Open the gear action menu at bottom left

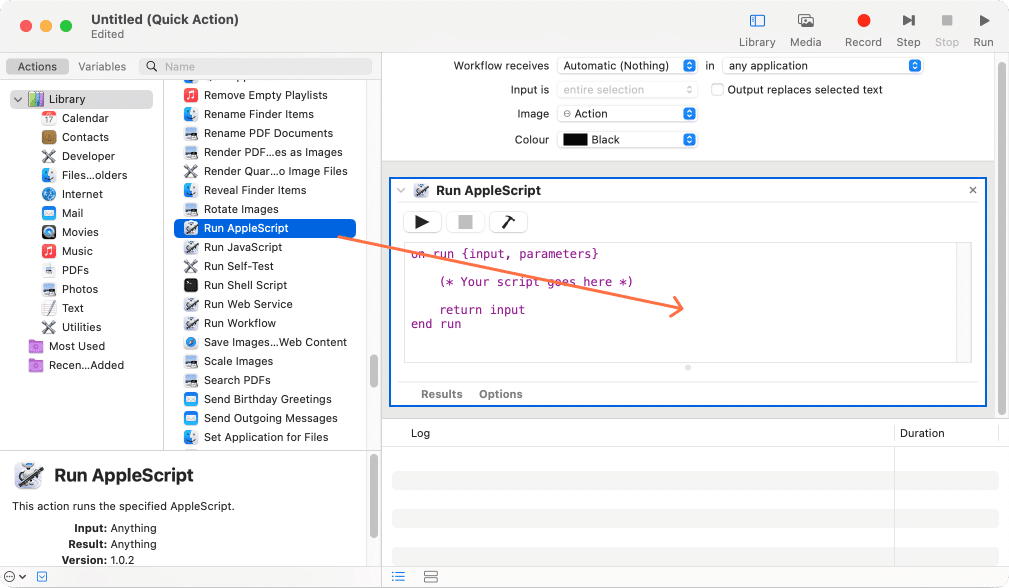click(x=14, y=576)
